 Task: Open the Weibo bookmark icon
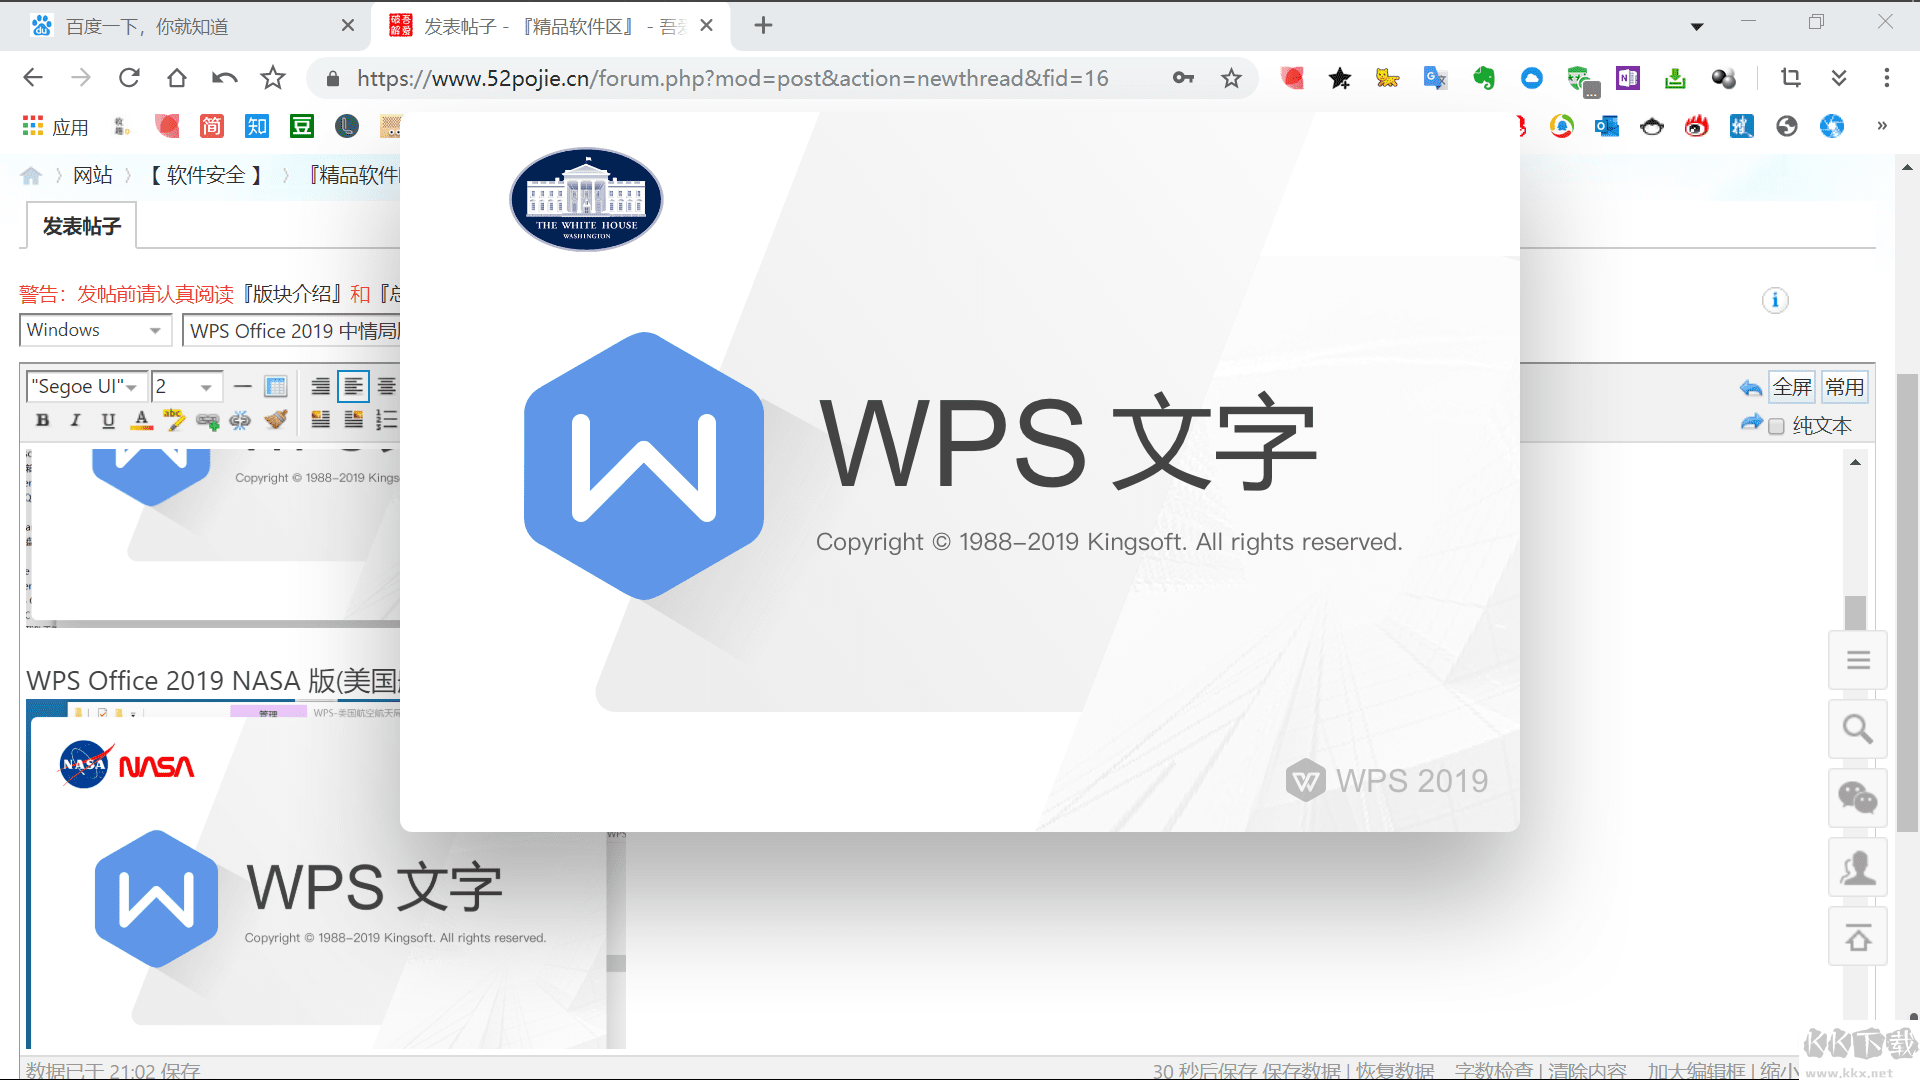point(1697,126)
